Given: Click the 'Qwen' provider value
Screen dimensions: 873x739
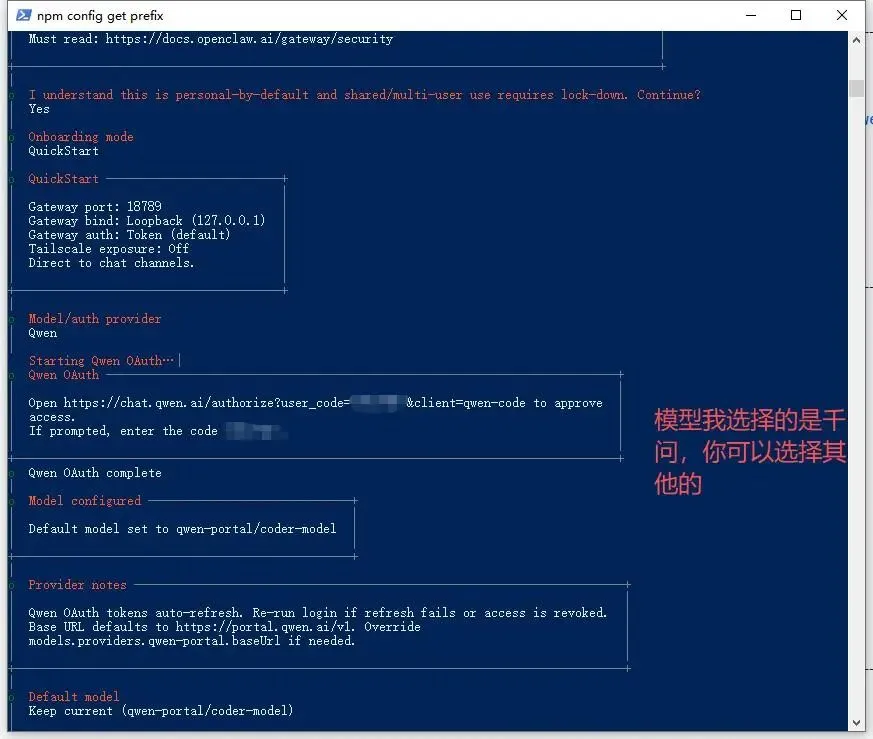Looking at the screenshot, I should coord(43,333).
